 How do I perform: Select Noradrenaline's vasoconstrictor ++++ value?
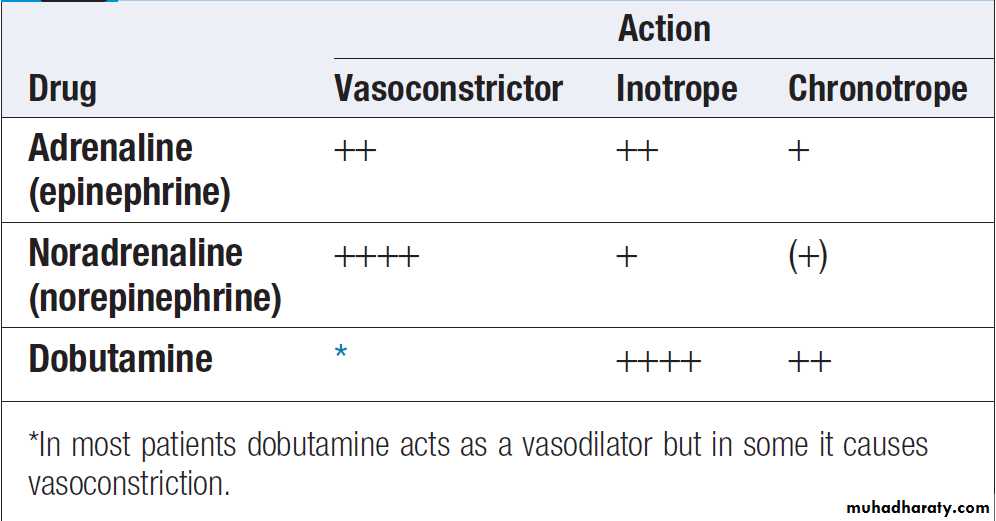[376, 257]
